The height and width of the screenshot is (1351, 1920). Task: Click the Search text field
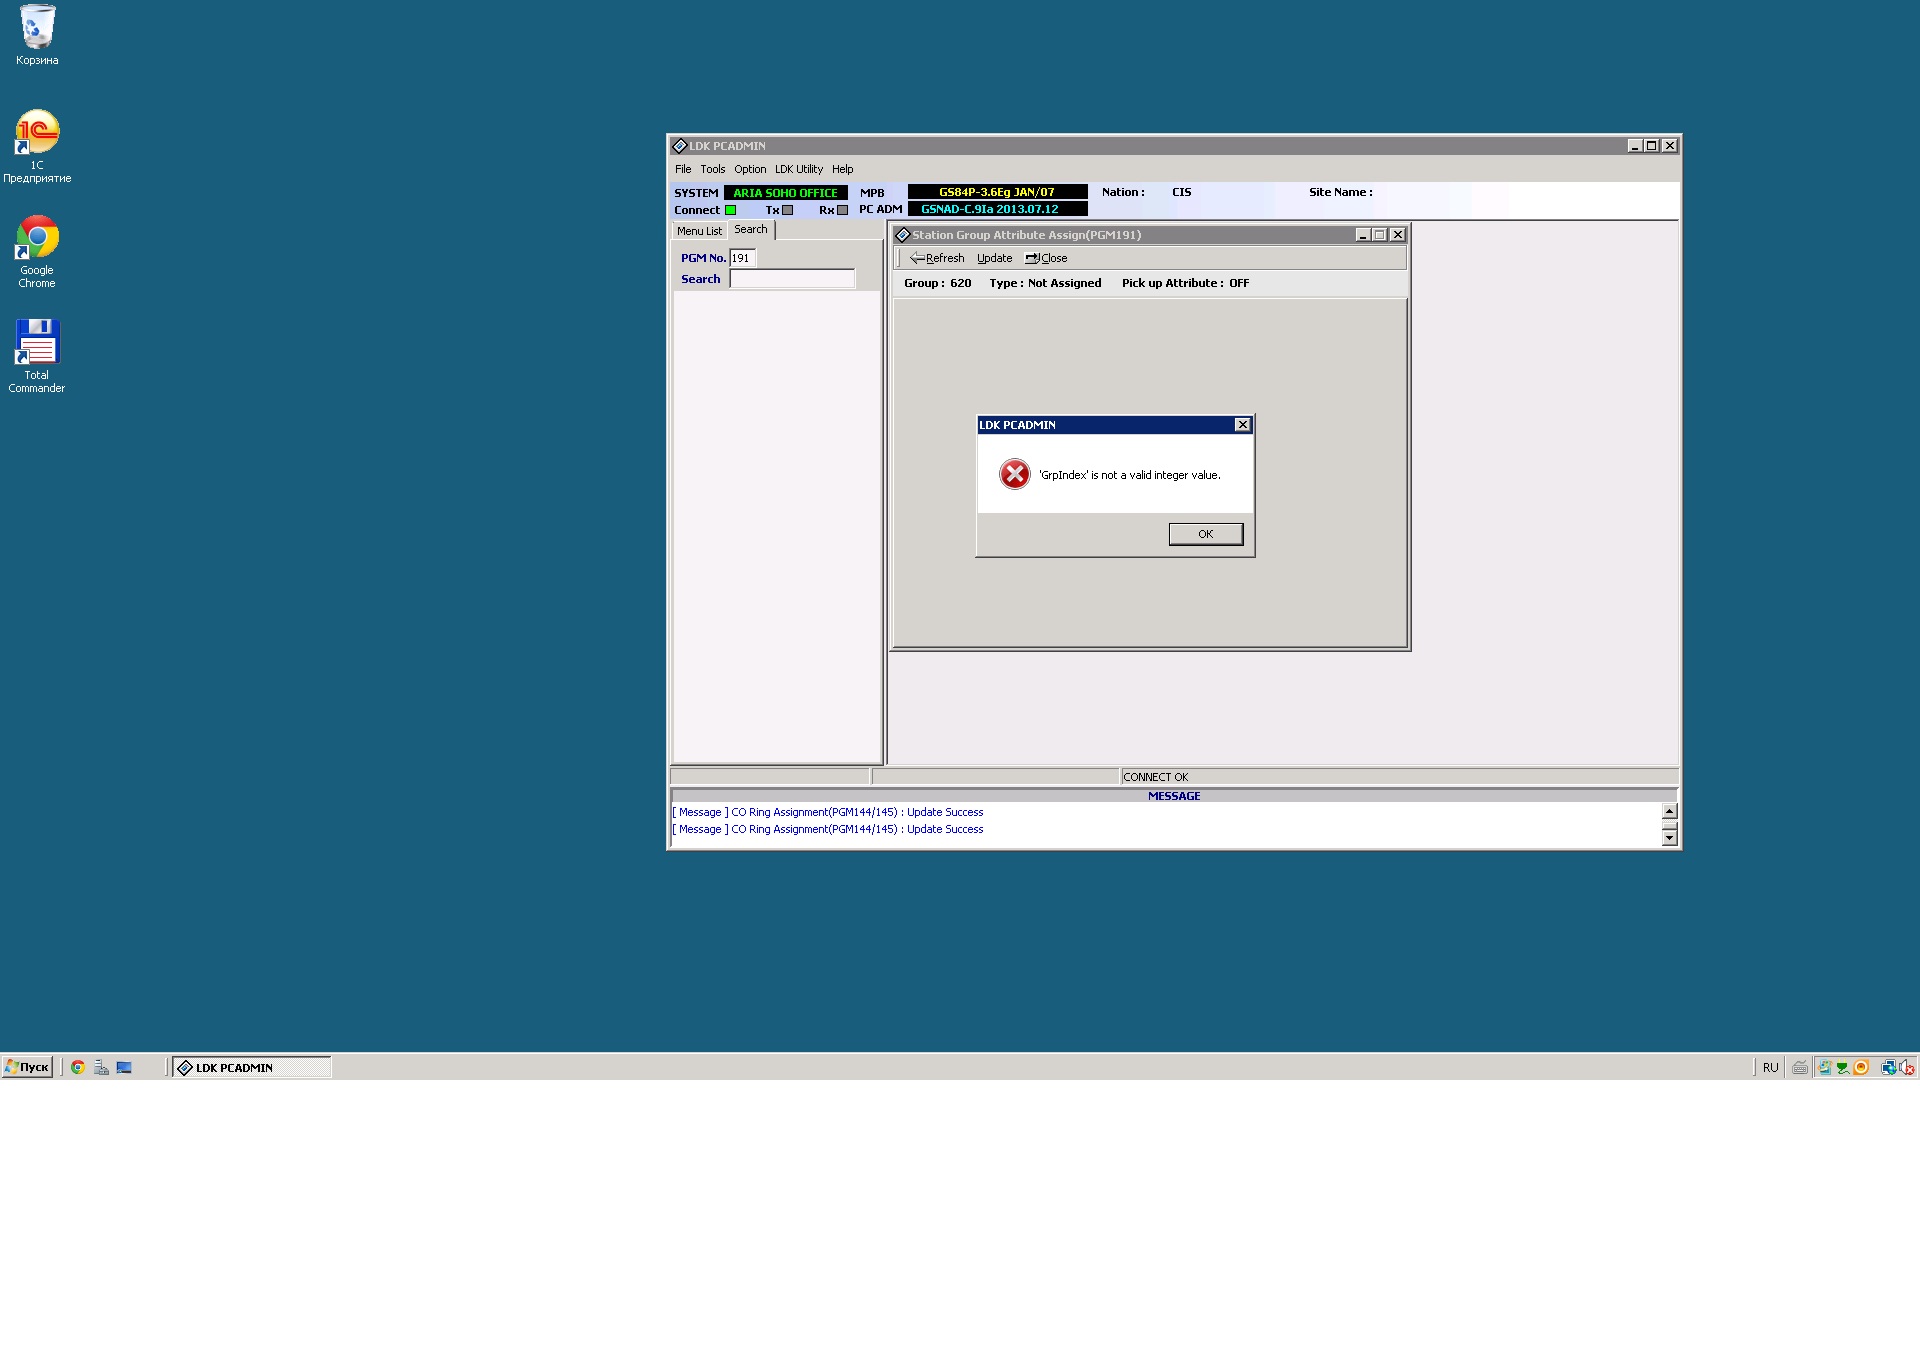[791, 279]
